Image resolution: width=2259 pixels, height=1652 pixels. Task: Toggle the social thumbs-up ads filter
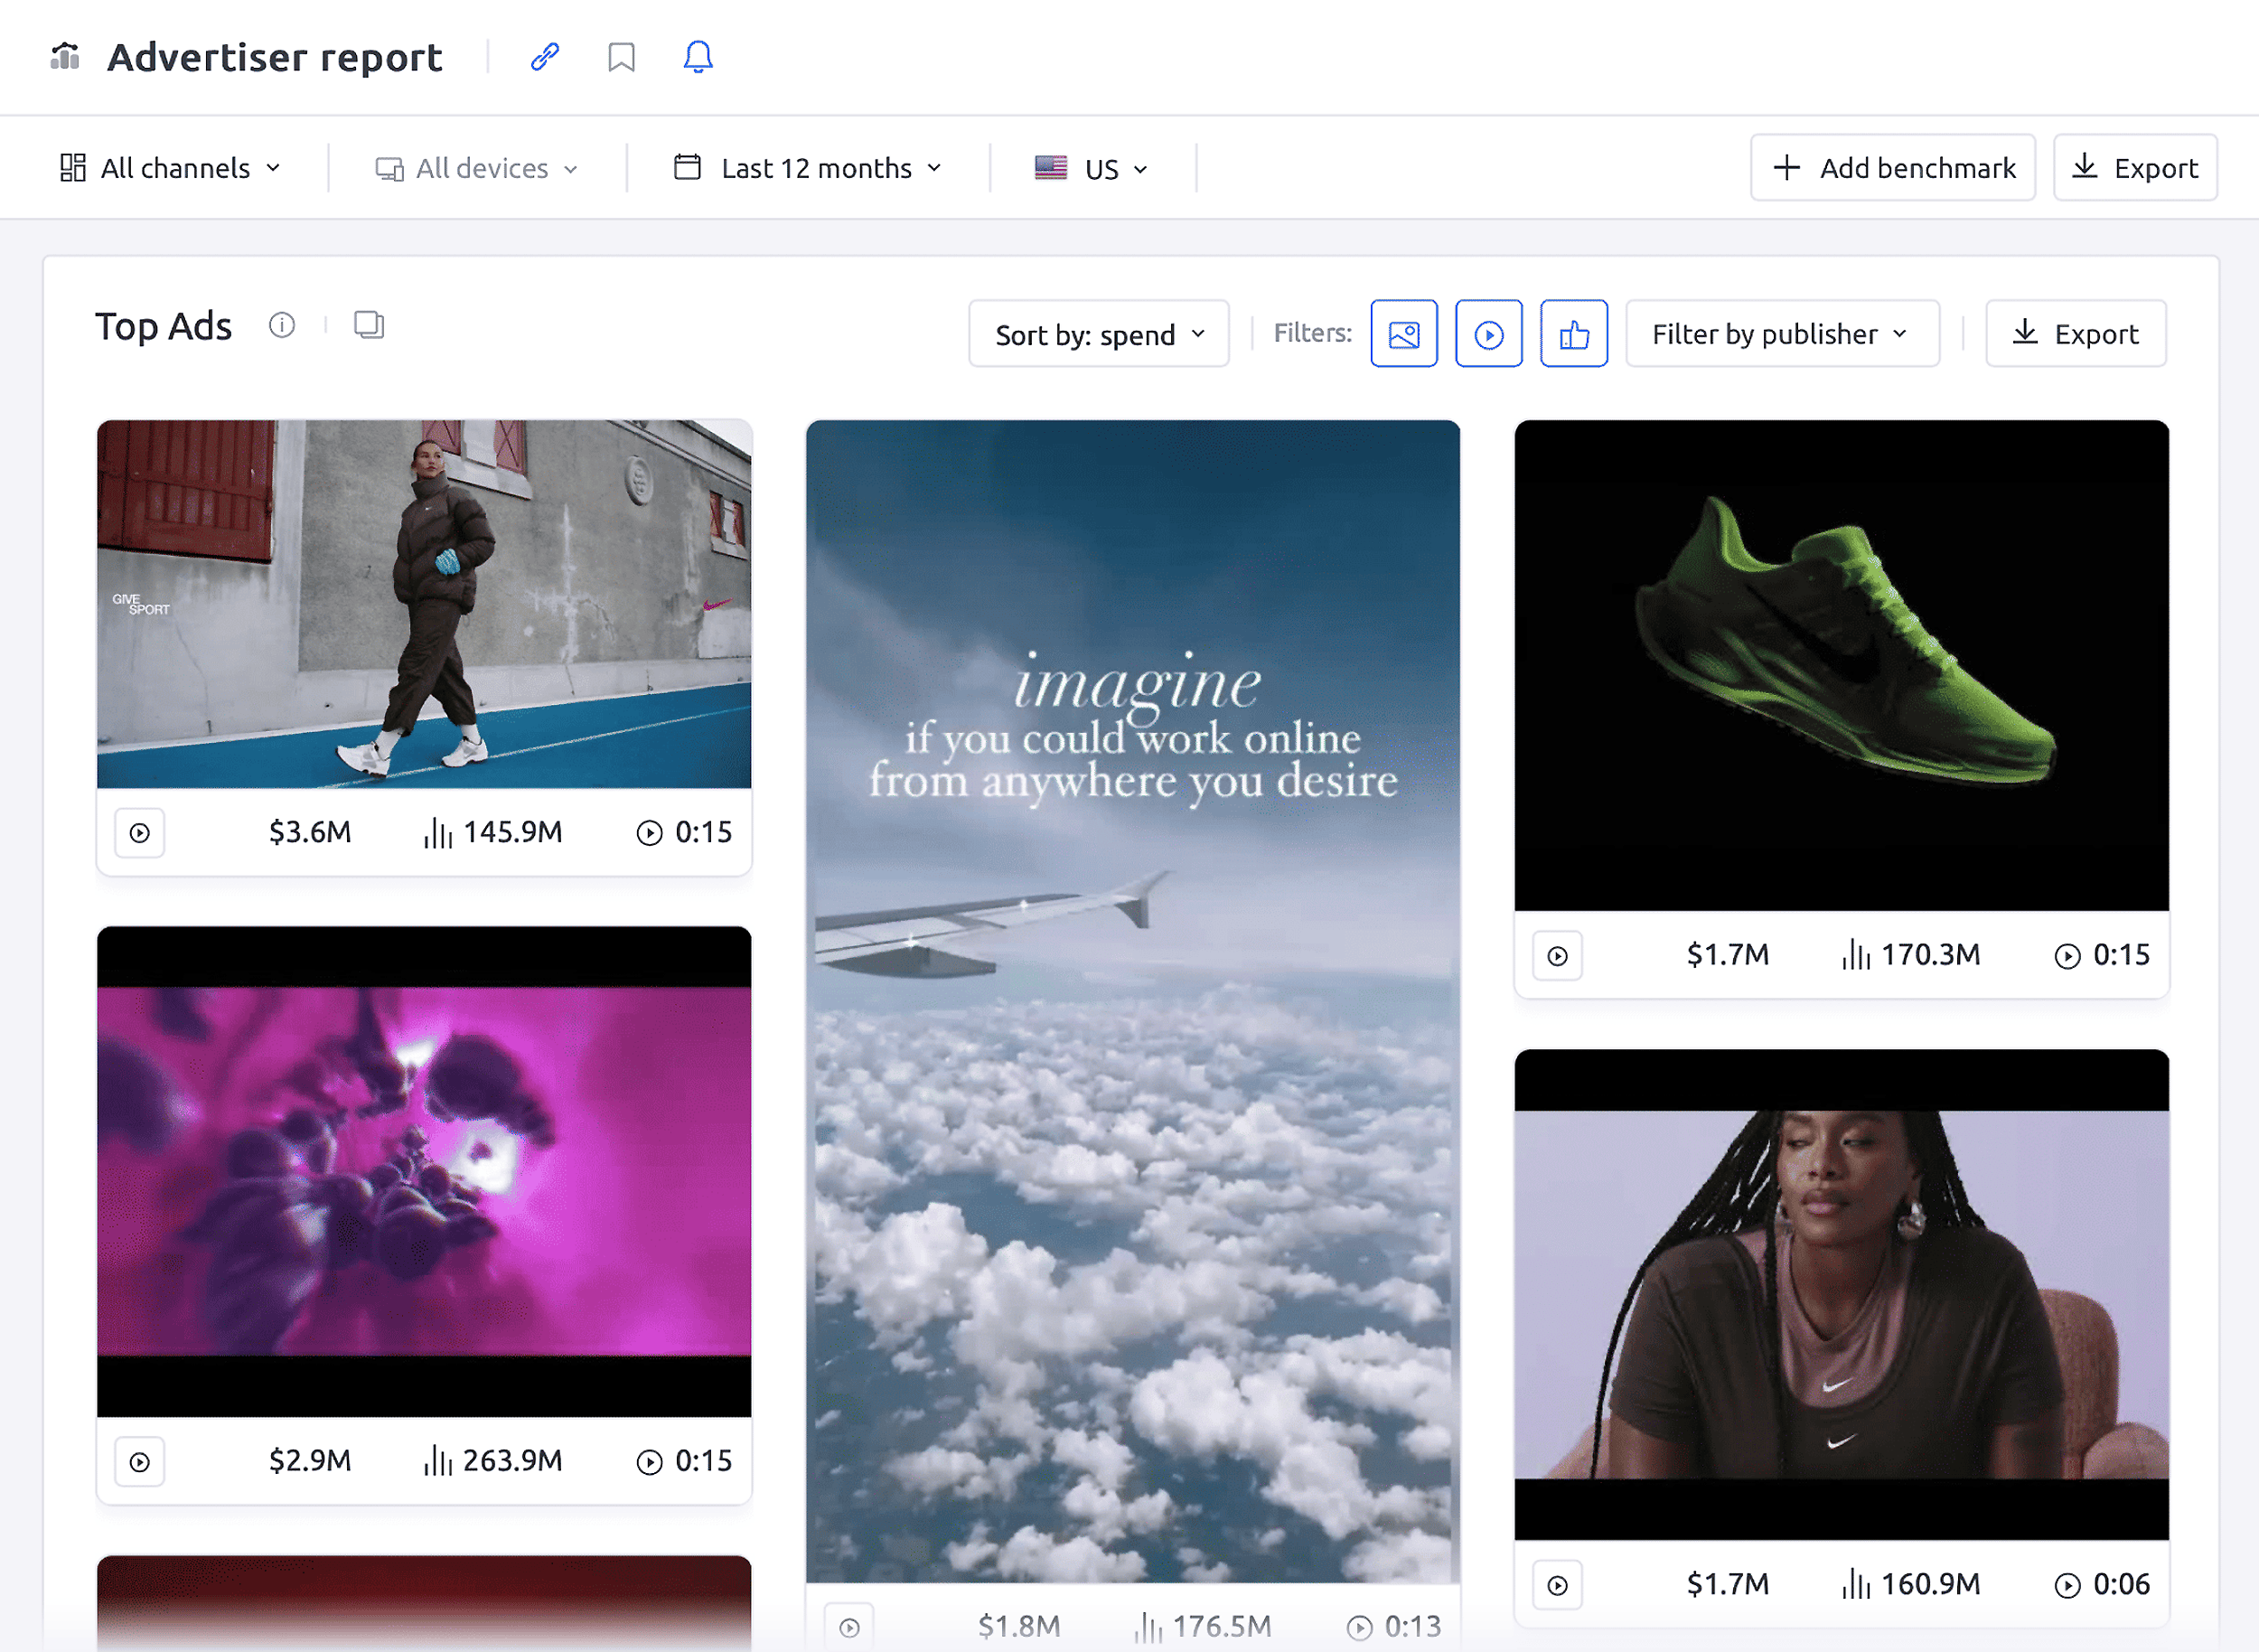click(x=1573, y=334)
